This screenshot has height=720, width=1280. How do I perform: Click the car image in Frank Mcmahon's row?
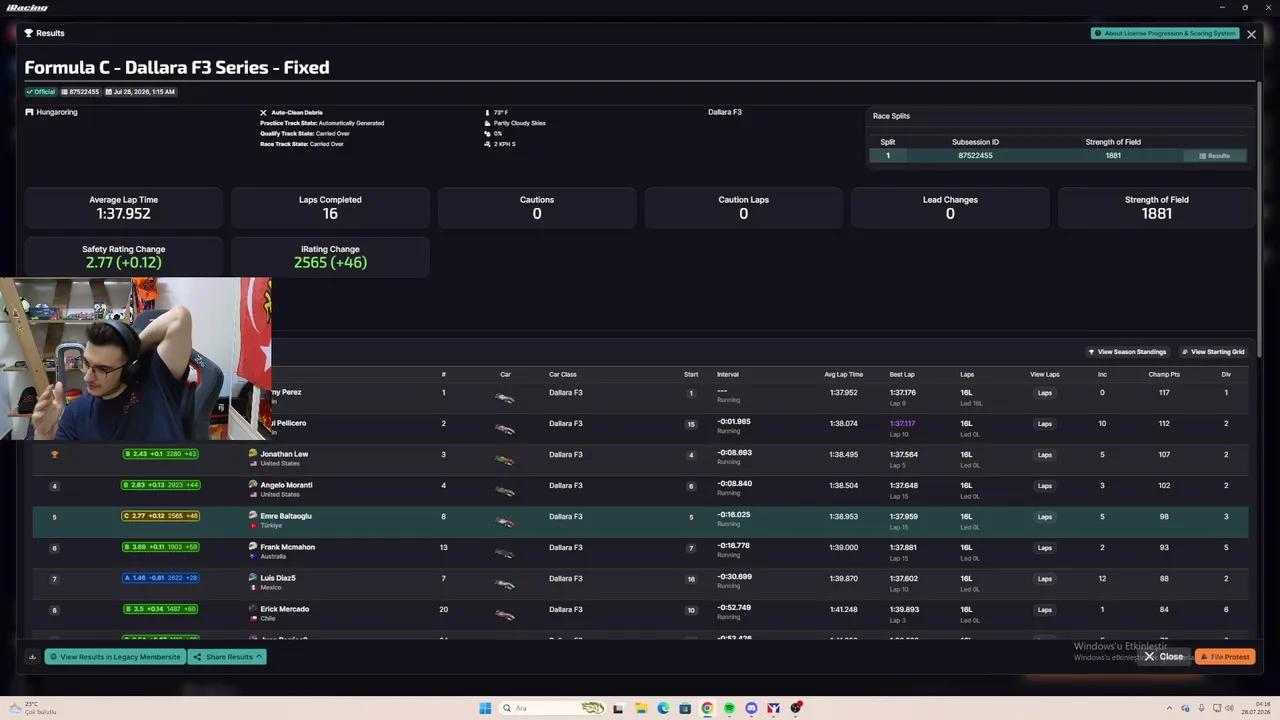coord(505,553)
